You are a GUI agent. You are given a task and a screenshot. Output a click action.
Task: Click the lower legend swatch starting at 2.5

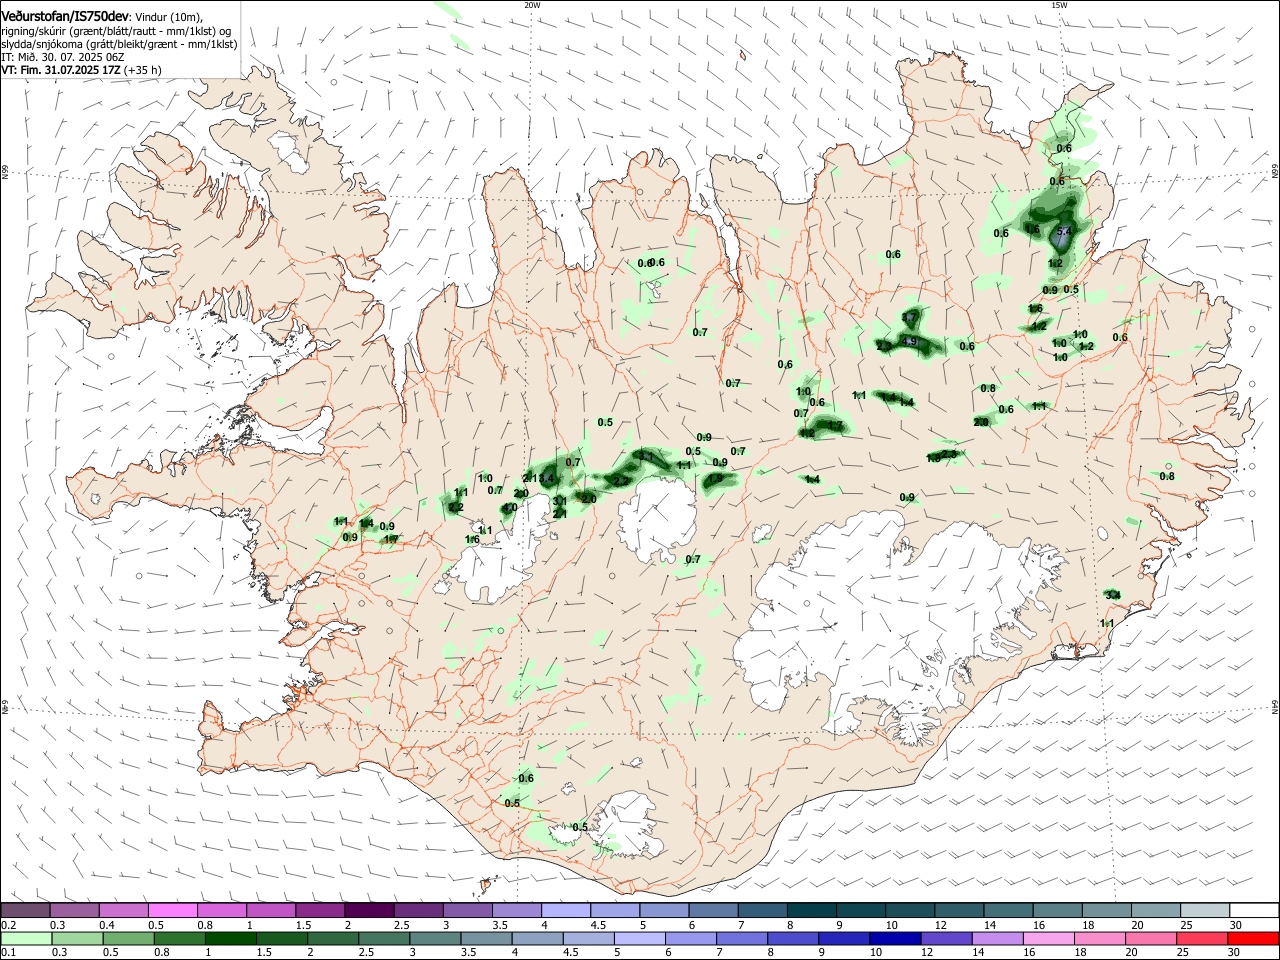pos(384,939)
